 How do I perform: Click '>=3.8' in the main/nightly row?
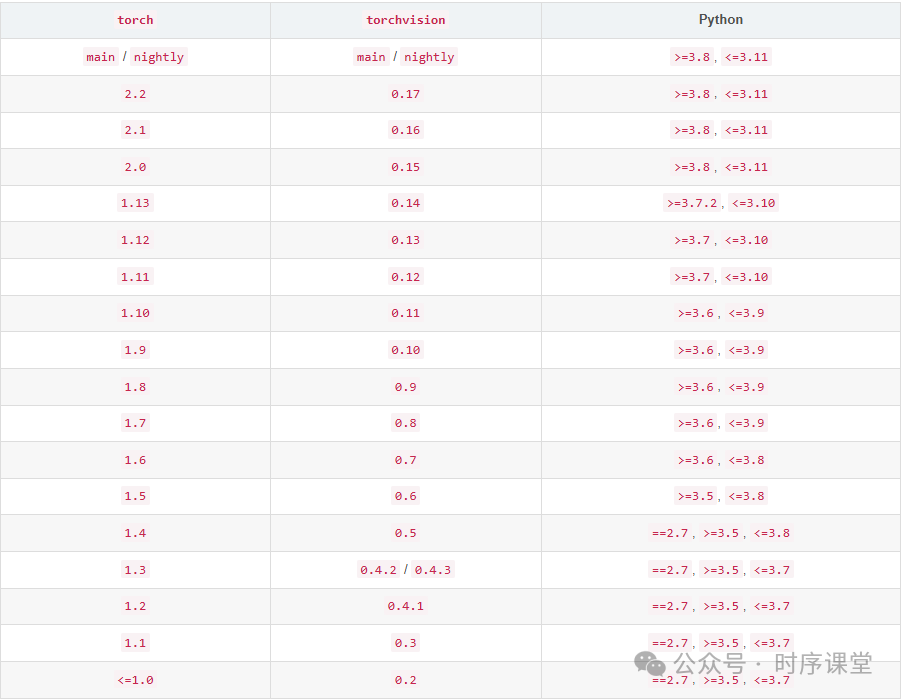692,57
